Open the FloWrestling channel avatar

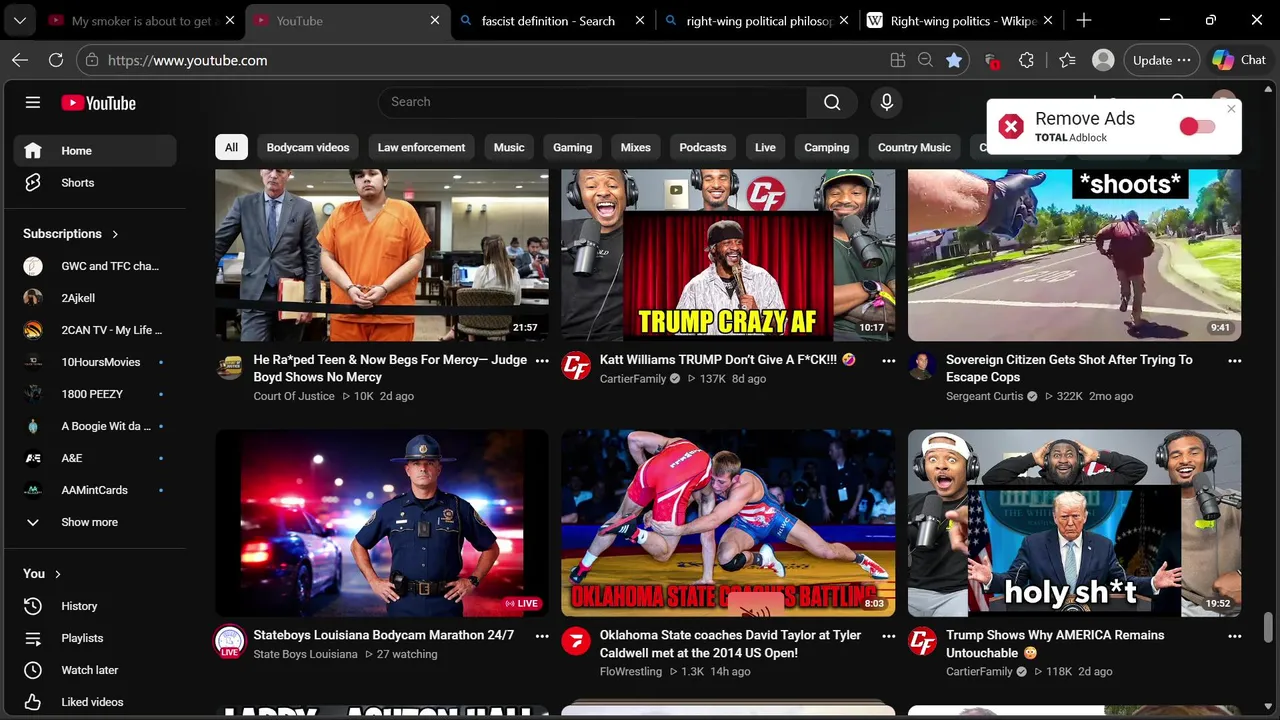click(x=576, y=641)
